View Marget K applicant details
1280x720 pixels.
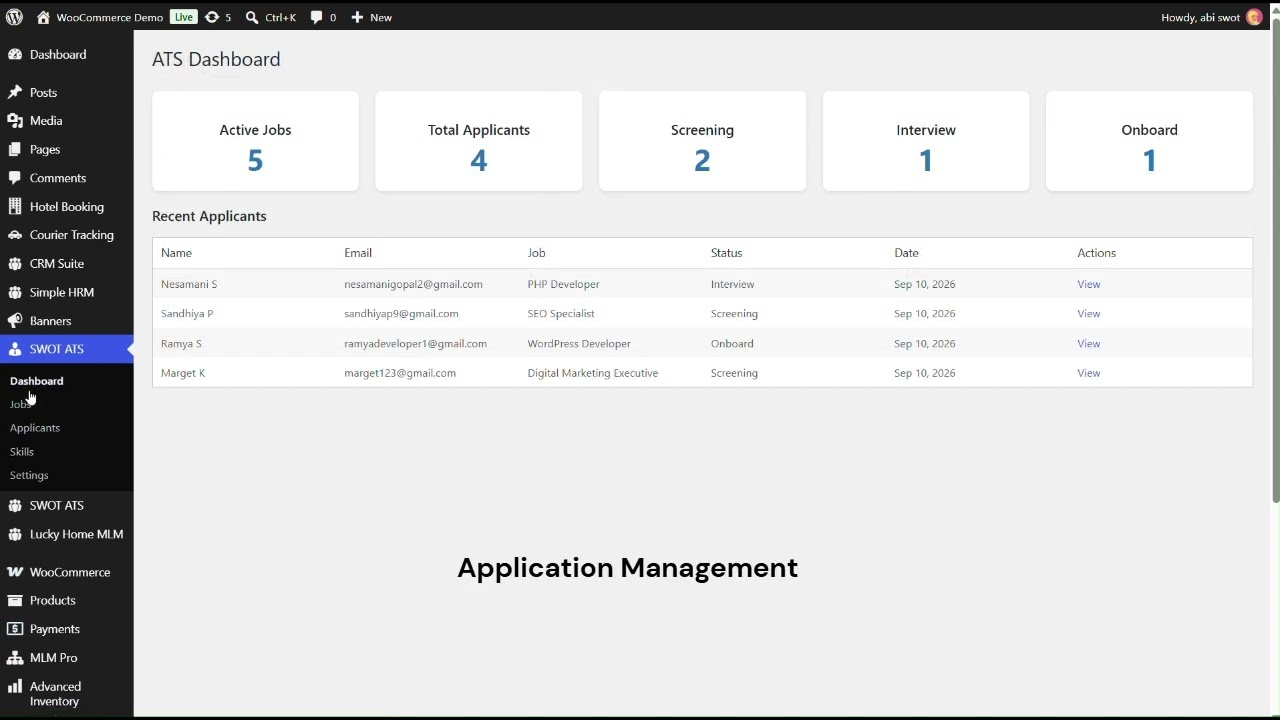coord(1088,373)
